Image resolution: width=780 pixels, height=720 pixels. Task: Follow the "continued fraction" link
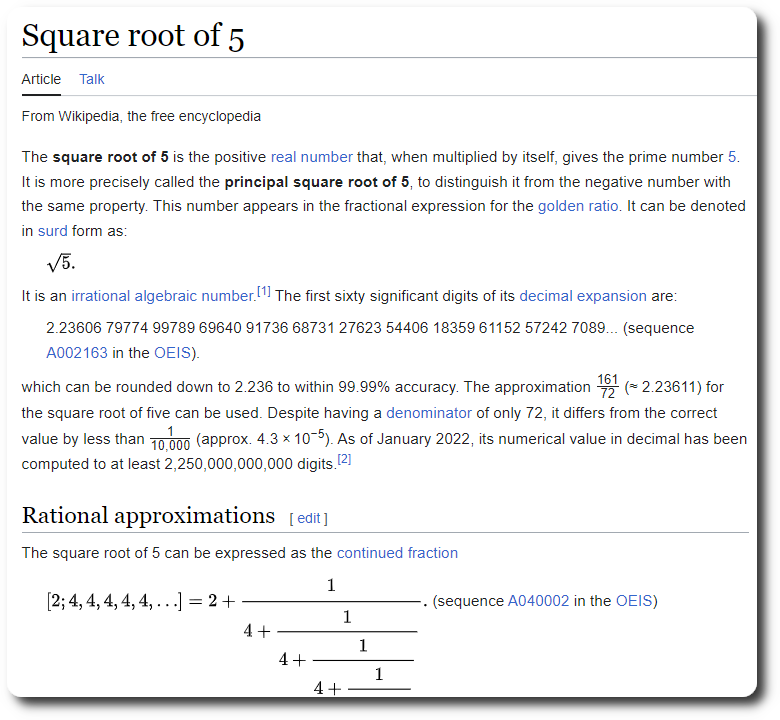(x=397, y=553)
